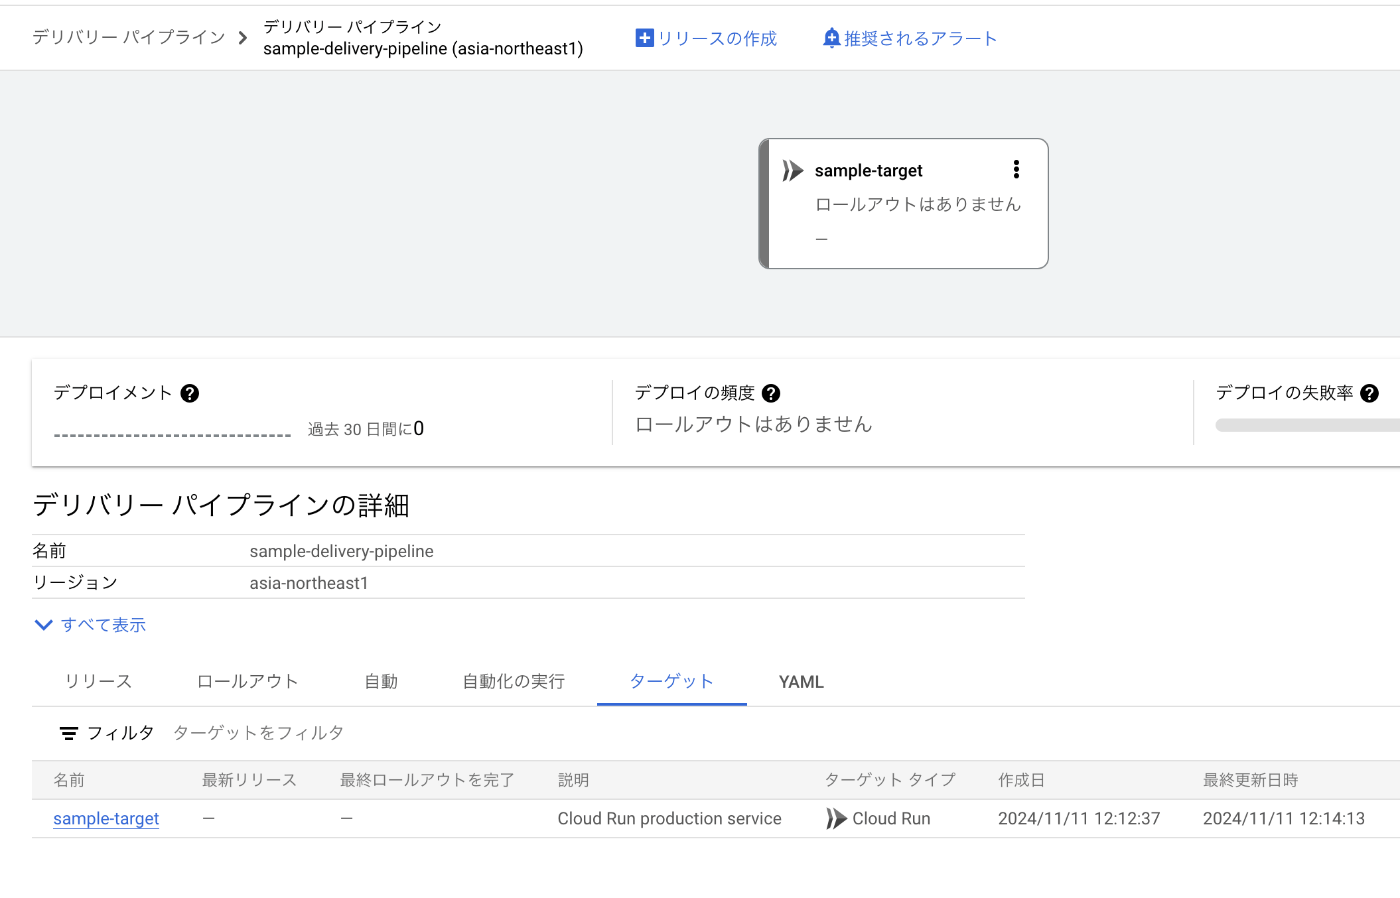
Task: Click the sample-target pipeline card title
Action: 868,171
